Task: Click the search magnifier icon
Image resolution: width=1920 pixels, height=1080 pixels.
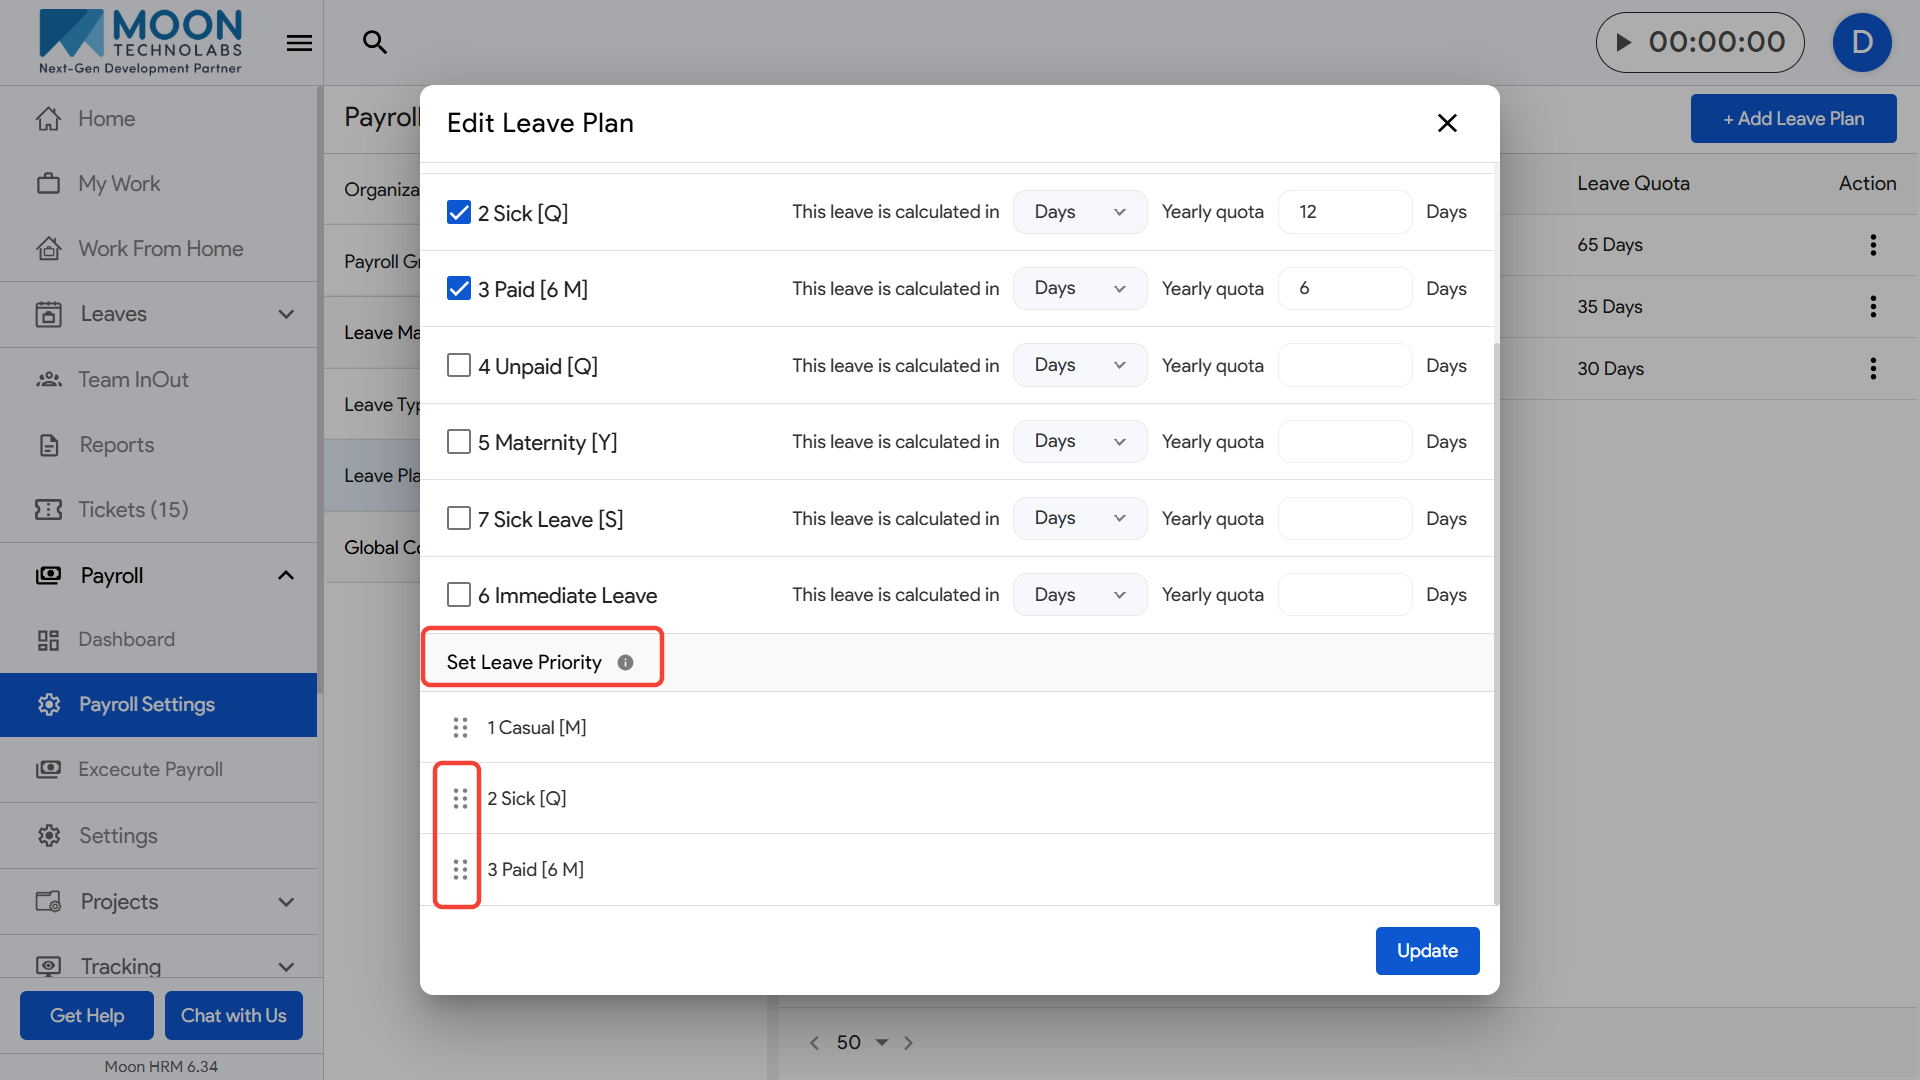Action: point(375,42)
